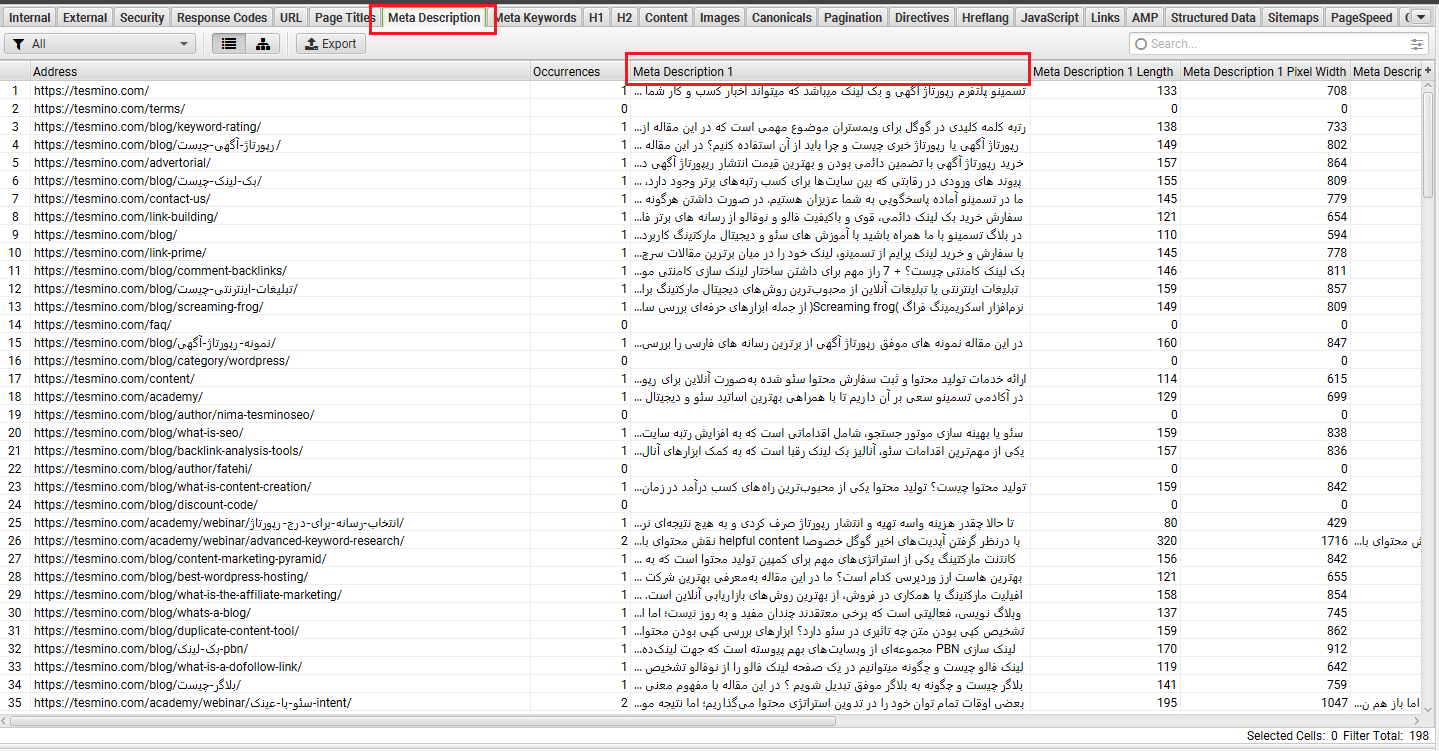This screenshot has width=1439, height=751.
Task: Open the Content tab
Action: pos(666,17)
